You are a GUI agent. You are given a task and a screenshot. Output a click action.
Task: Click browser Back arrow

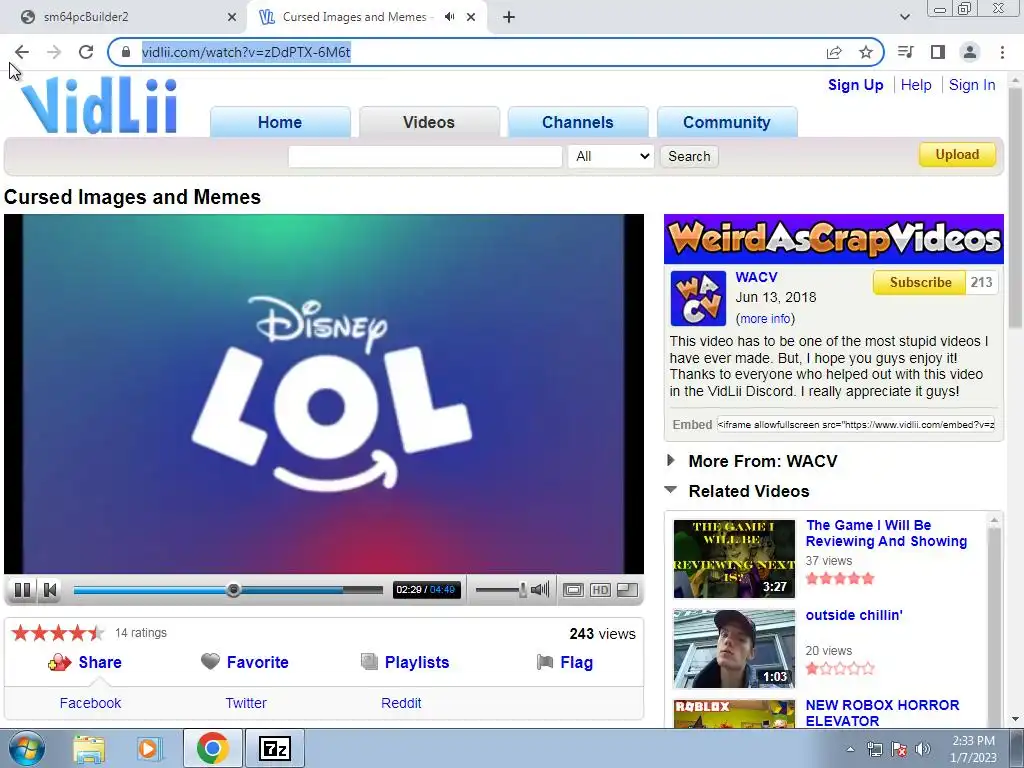[x=22, y=52]
